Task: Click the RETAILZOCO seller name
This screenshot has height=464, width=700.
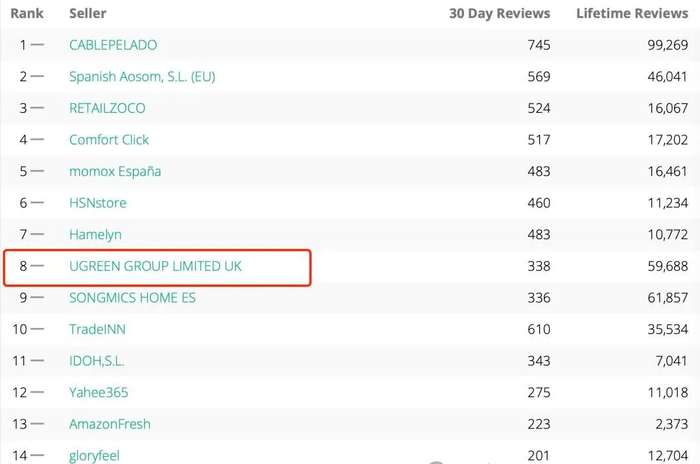Action: (107, 108)
